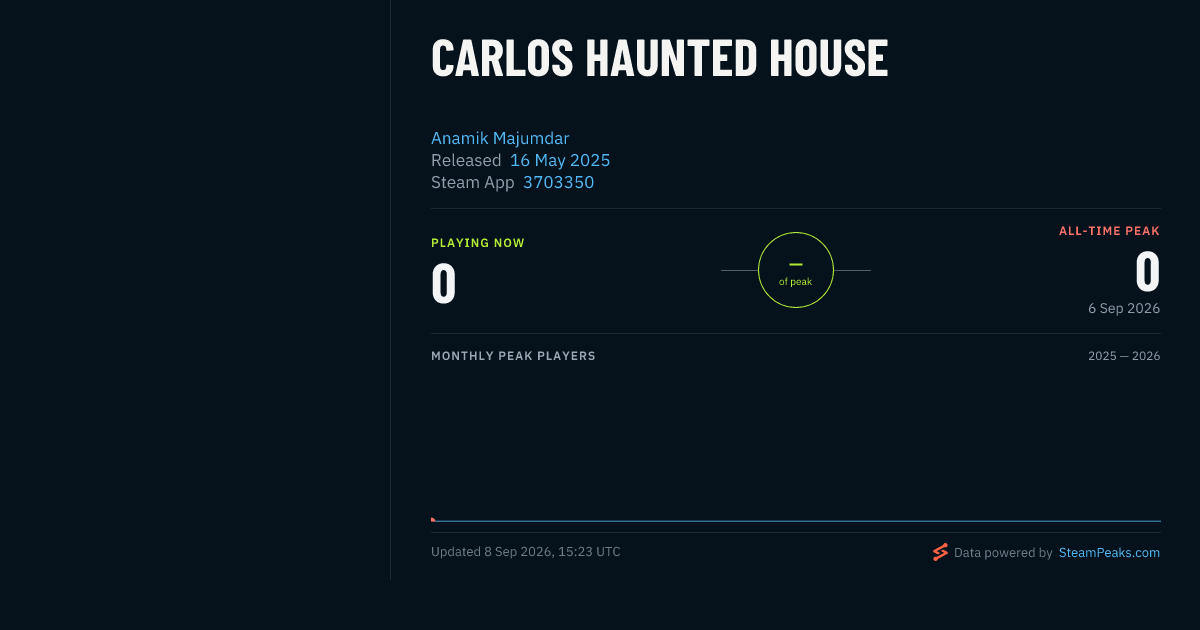Open the SteamPeaks.com link
This screenshot has width=1200, height=630.
tap(1109, 552)
